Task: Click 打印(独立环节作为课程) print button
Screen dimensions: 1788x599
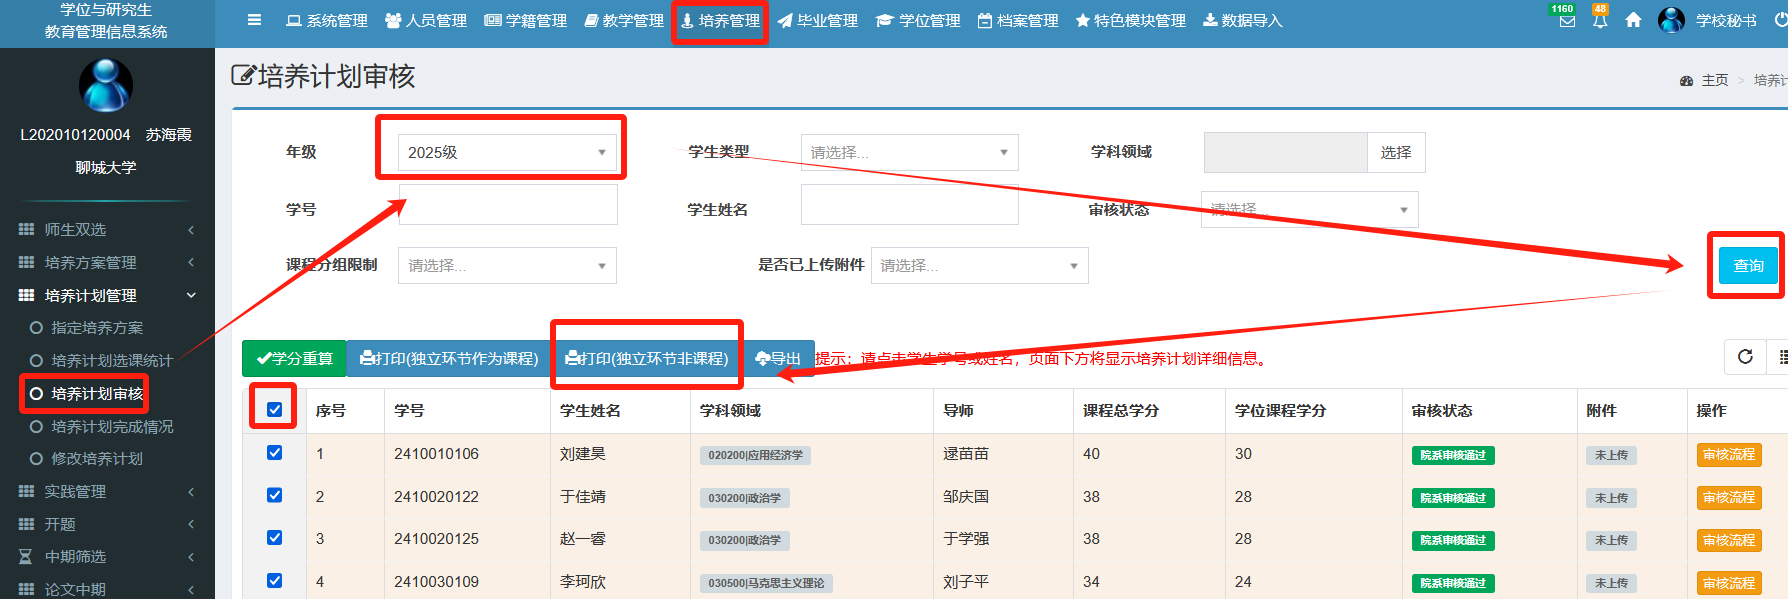Action: (x=449, y=358)
